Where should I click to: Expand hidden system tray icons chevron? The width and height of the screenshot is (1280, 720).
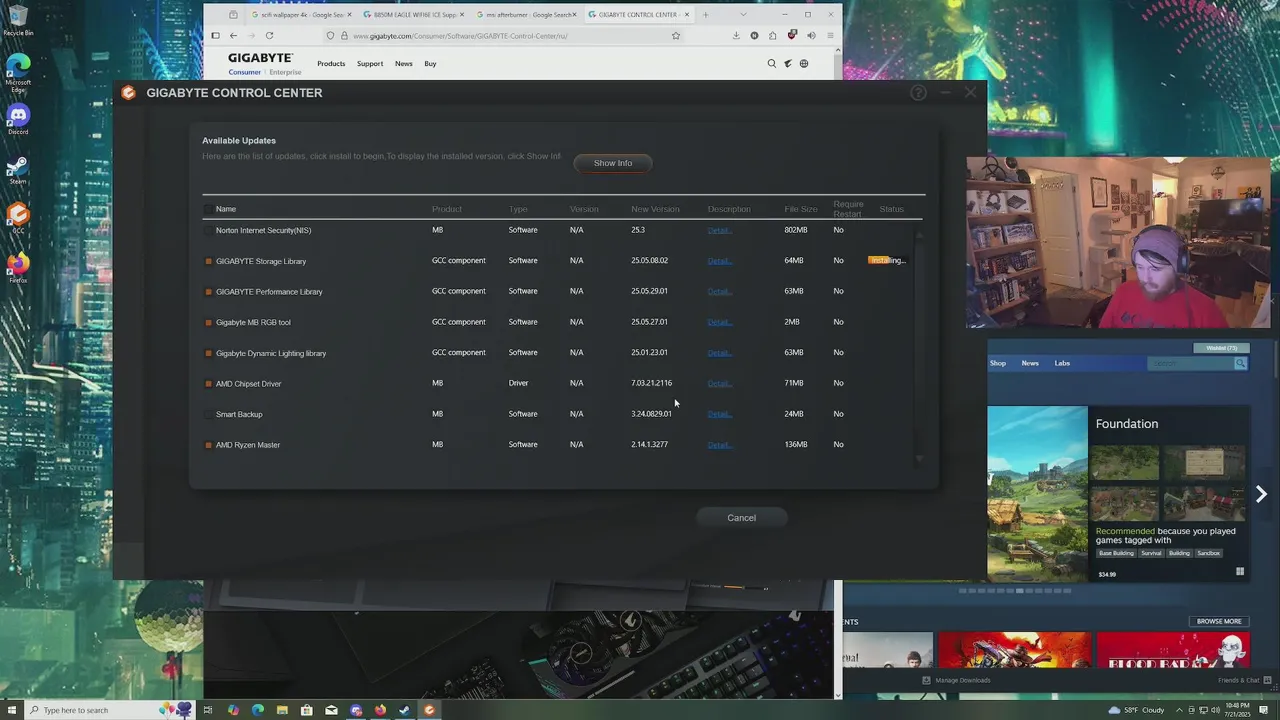point(1178,710)
